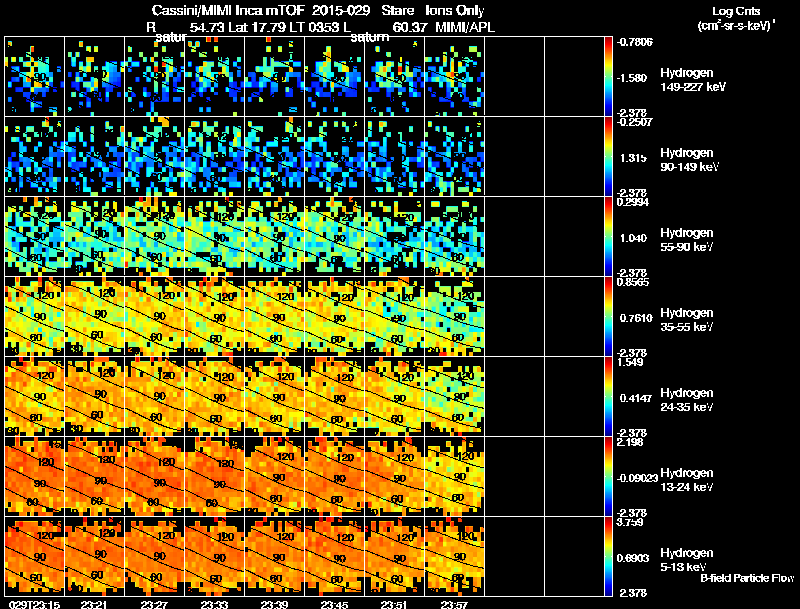Click the color bar for Hydrogen 90-149 keV
800x609 pixels.
tap(609, 156)
